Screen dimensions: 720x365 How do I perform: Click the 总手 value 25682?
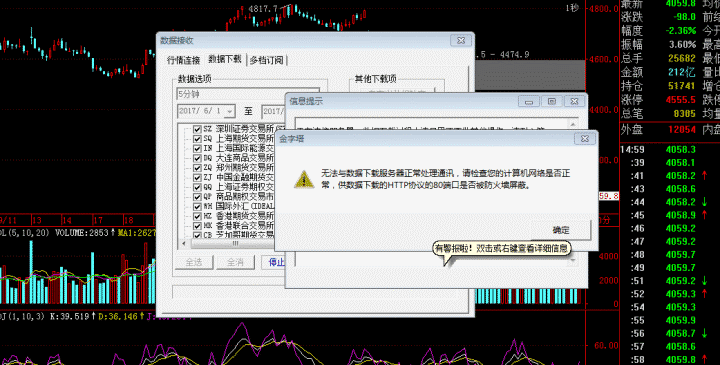pyautogui.click(x=682, y=58)
